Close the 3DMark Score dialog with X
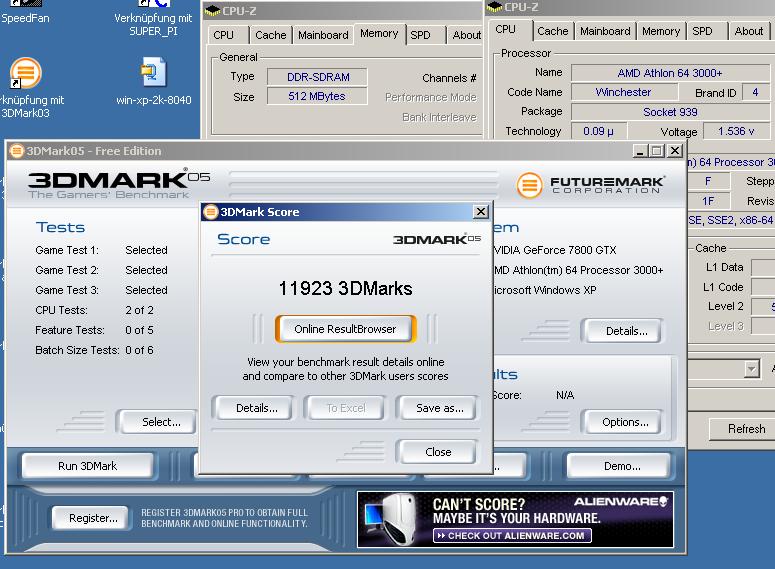Screen dimensions: 775x569 click(x=480, y=212)
